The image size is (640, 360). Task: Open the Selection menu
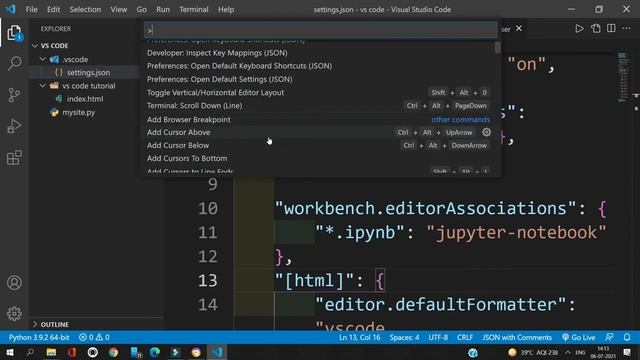tap(85, 9)
